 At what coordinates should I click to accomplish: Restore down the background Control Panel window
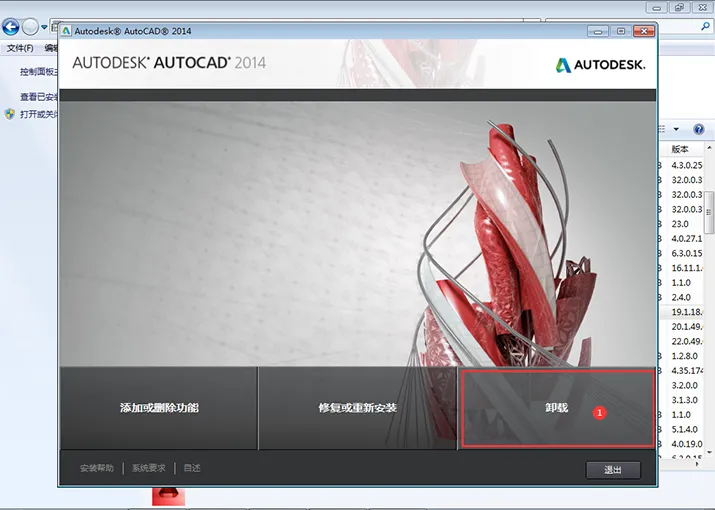(679, 8)
